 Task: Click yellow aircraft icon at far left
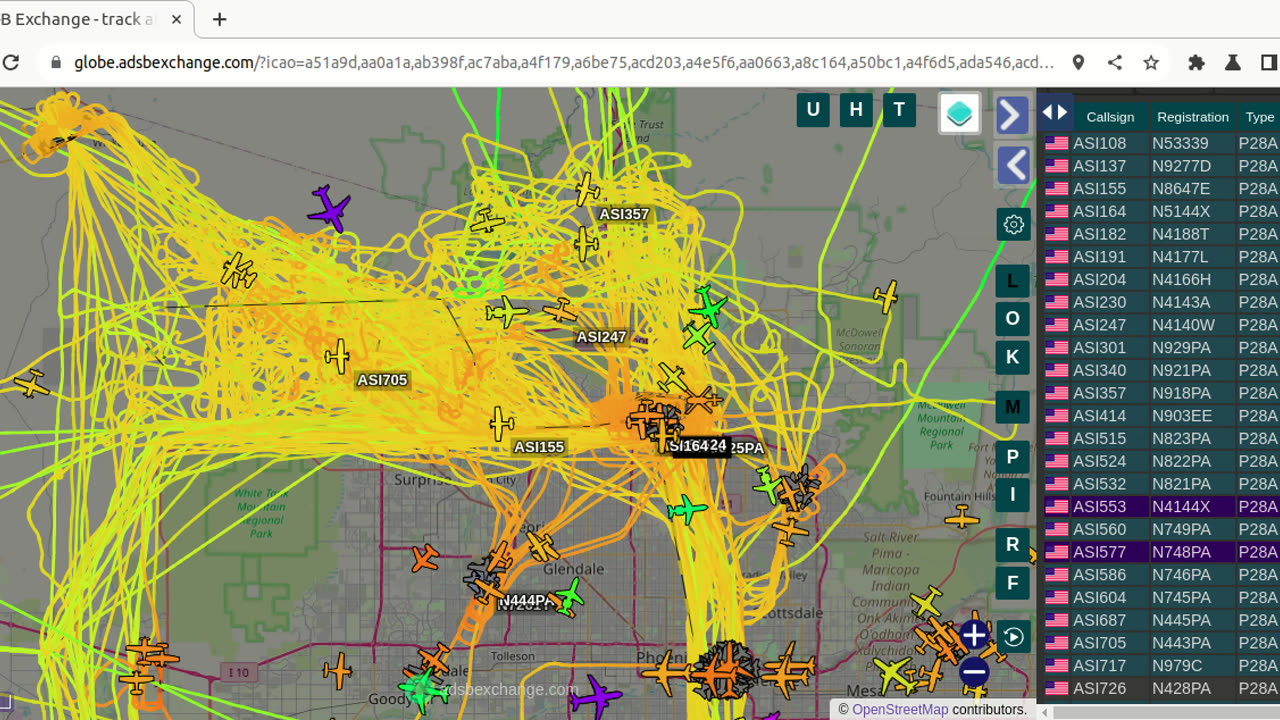31,383
